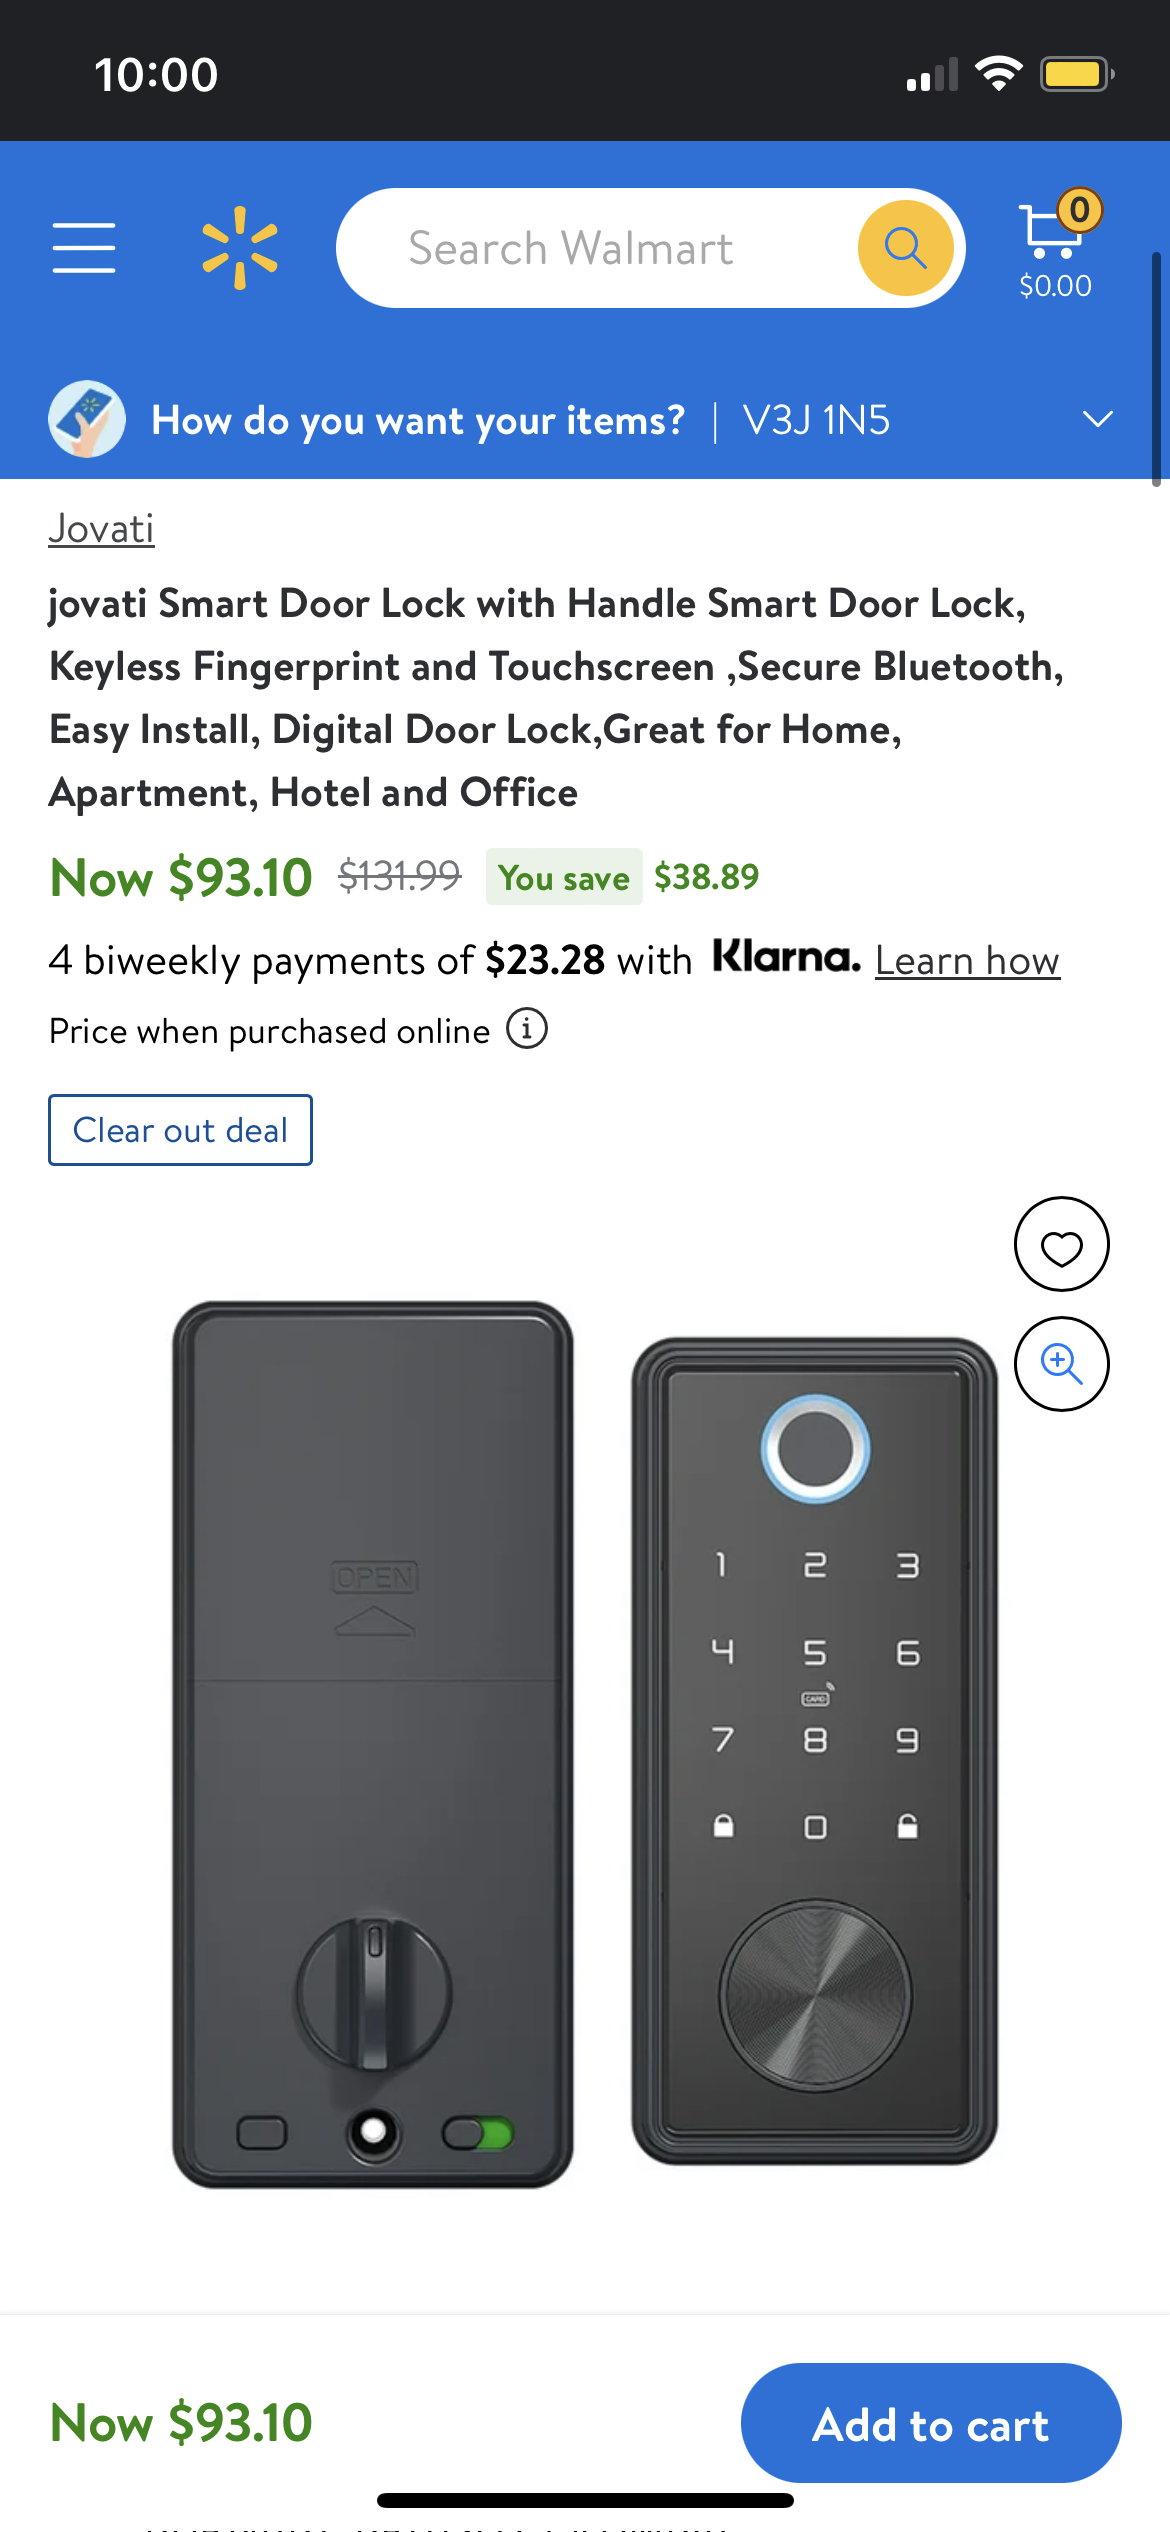
Task: Open the Klarna 'Learn how' link
Action: 966,960
